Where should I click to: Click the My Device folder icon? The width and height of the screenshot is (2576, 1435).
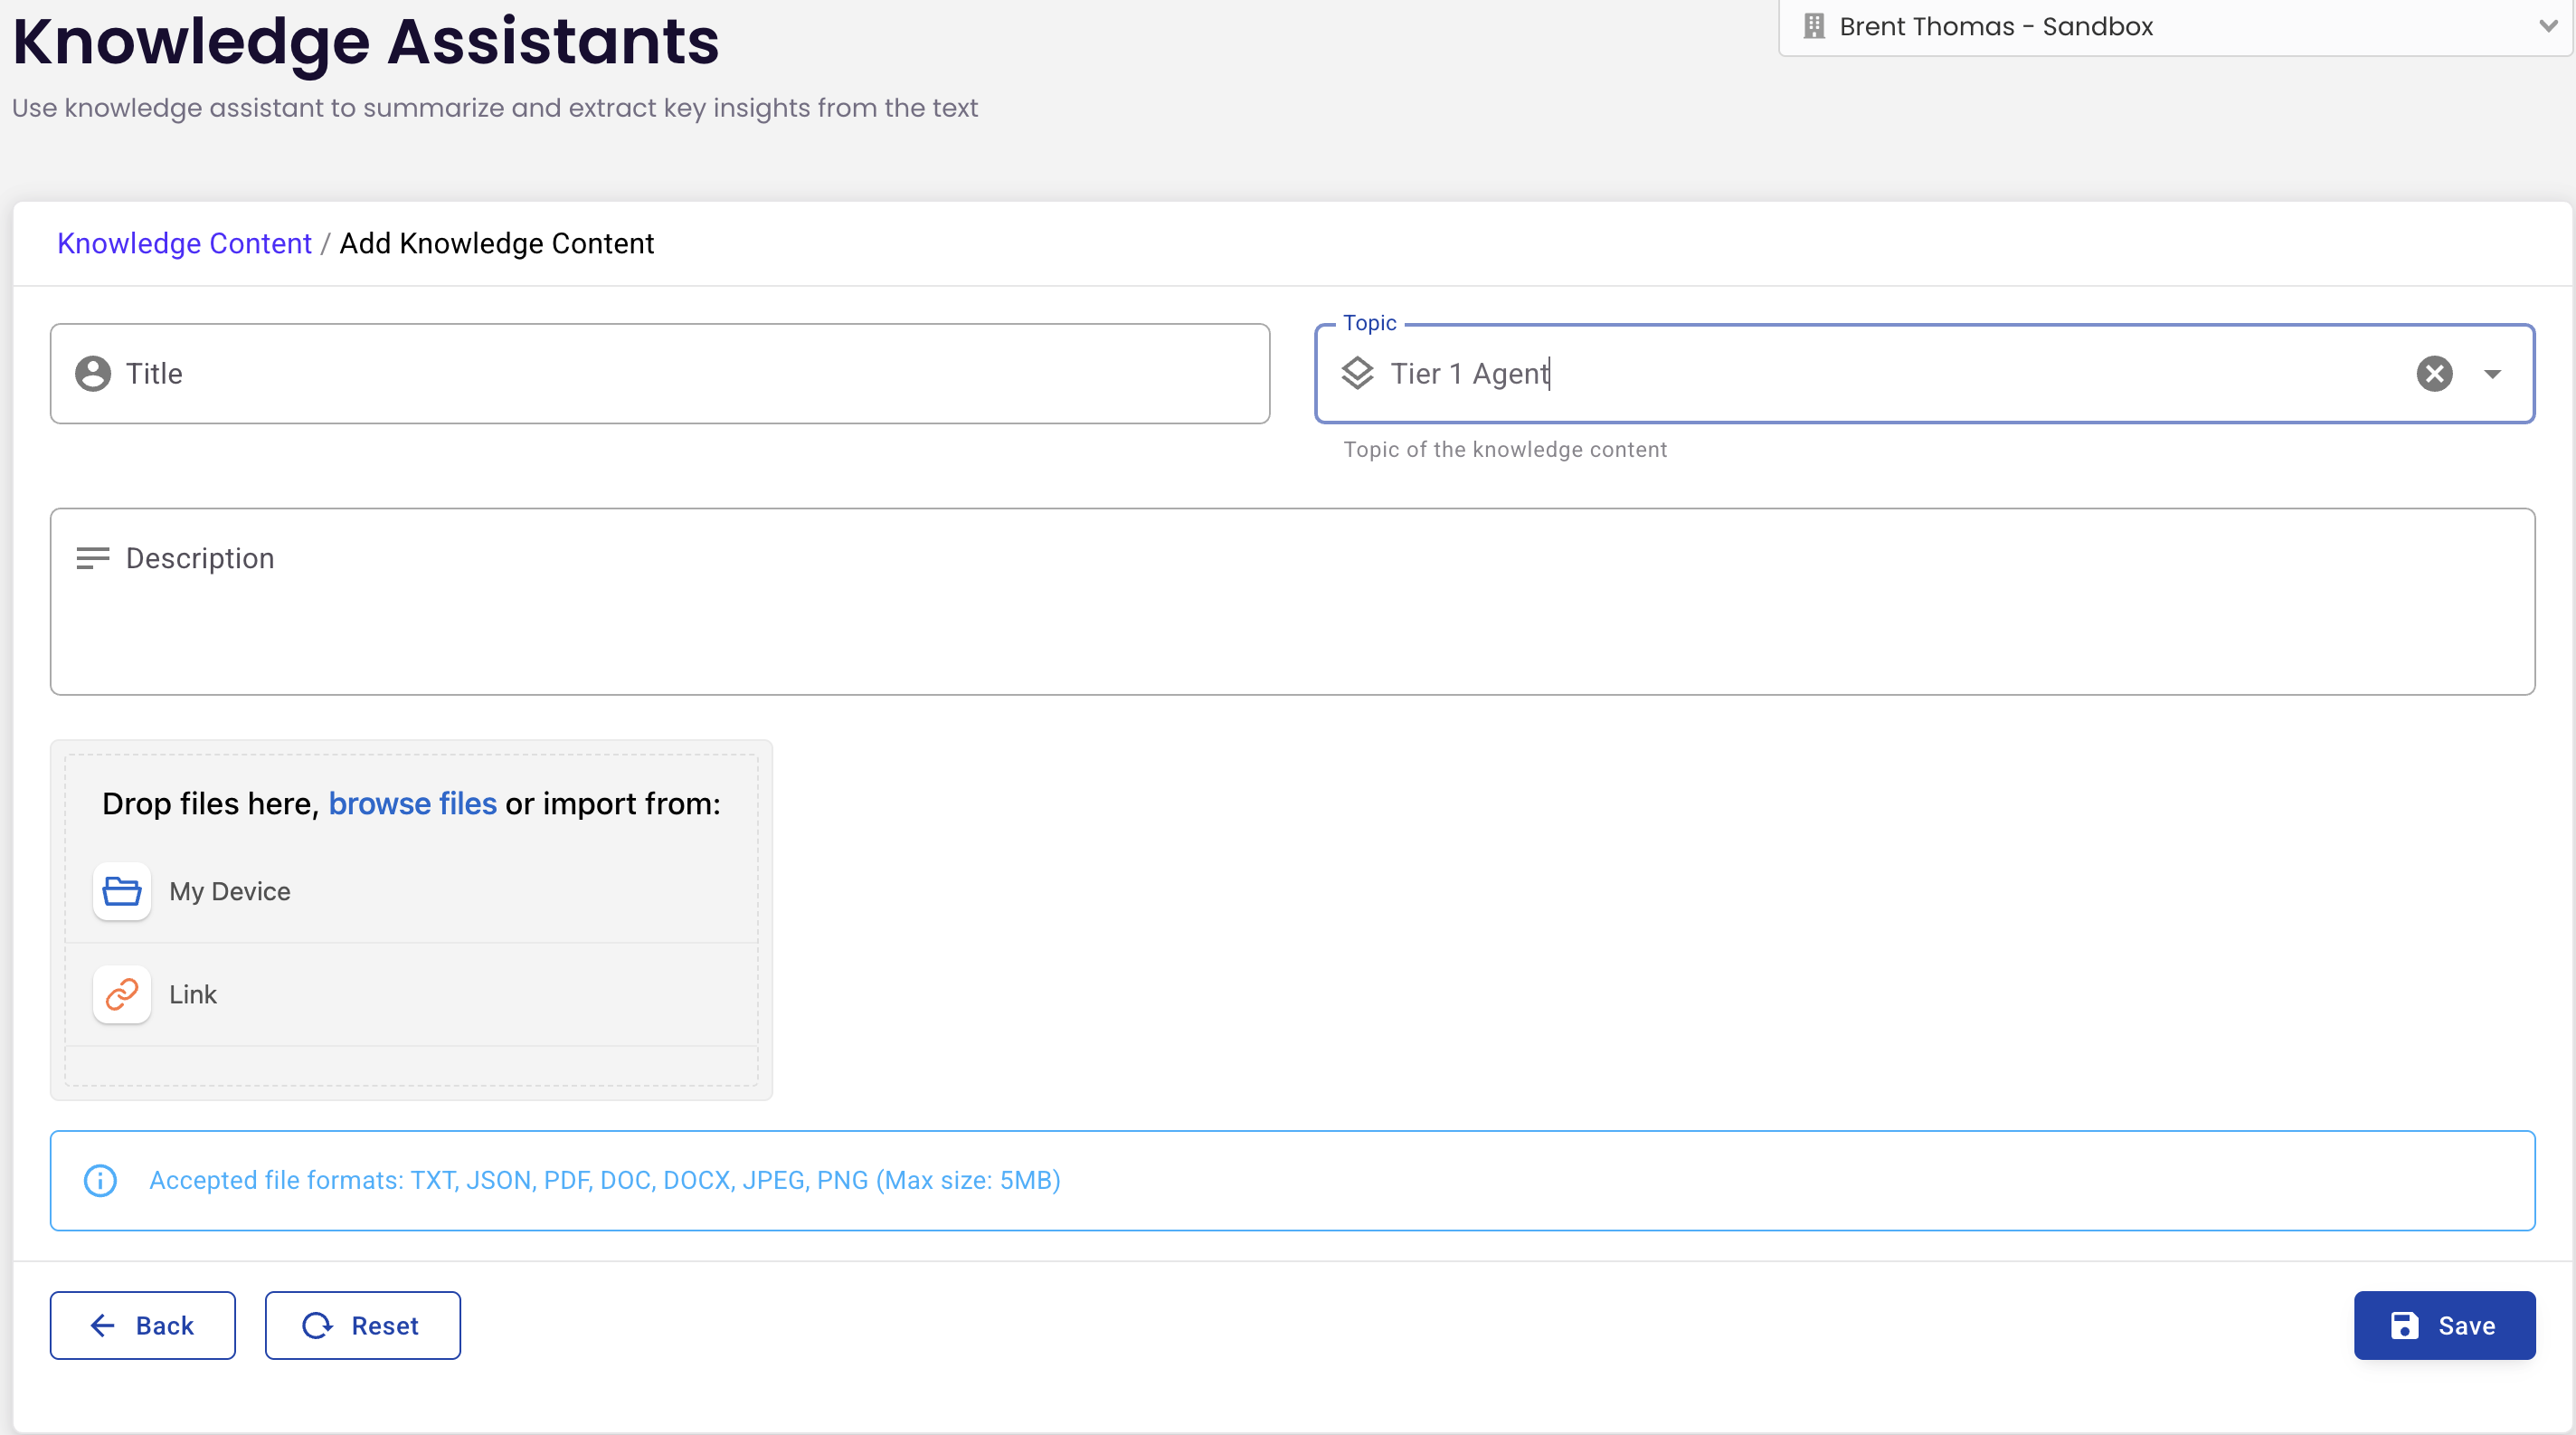click(x=122, y=891)
